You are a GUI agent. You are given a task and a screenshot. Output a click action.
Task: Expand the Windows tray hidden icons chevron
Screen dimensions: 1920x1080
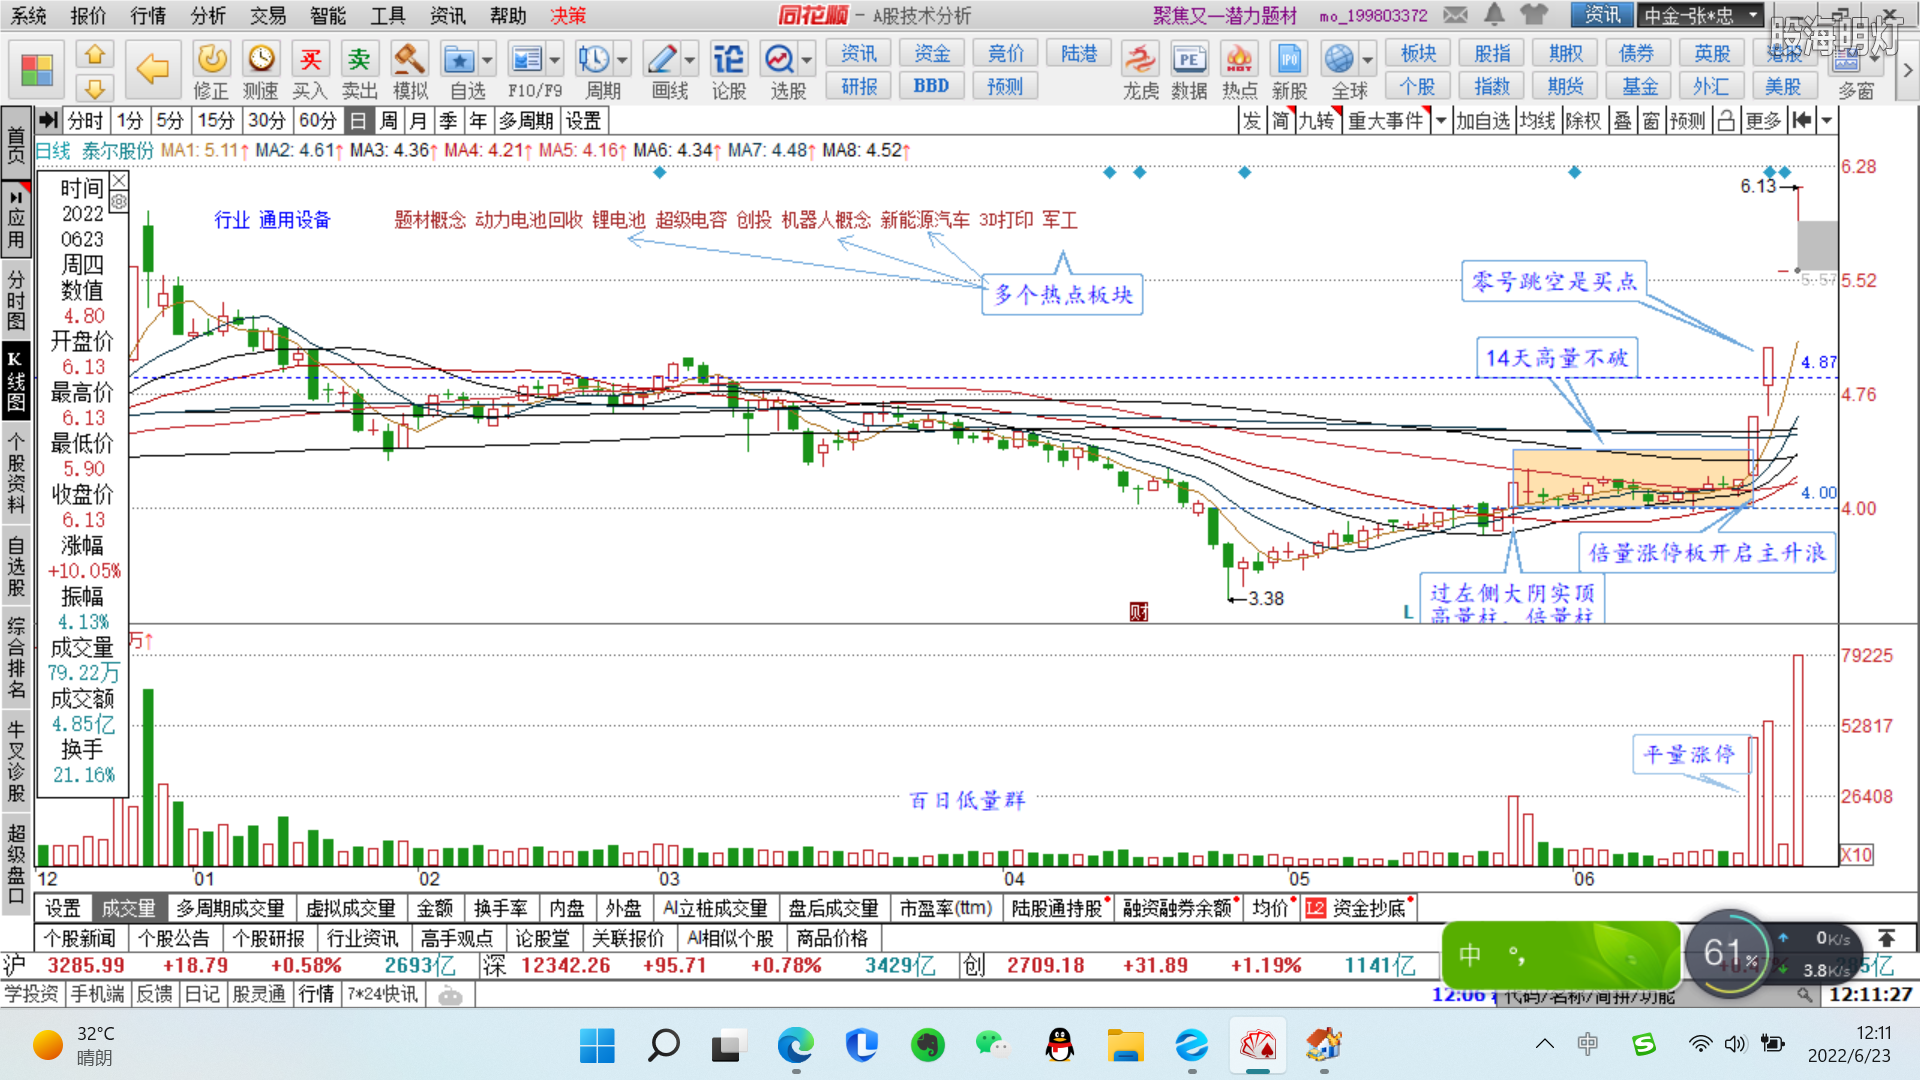click(x=1544, y=1044)
